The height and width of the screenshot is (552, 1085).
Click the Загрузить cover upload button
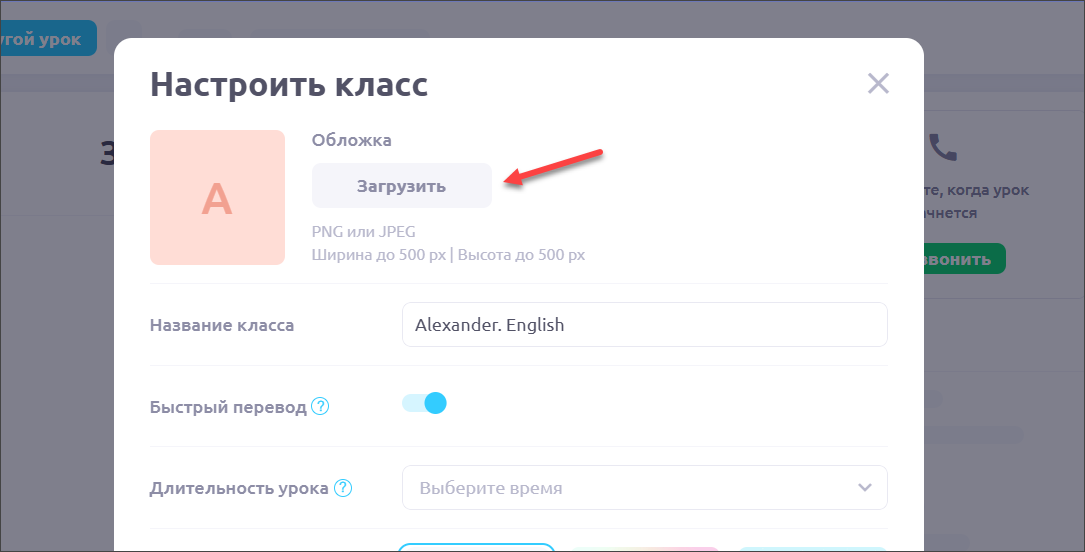[x=401, y=185]
